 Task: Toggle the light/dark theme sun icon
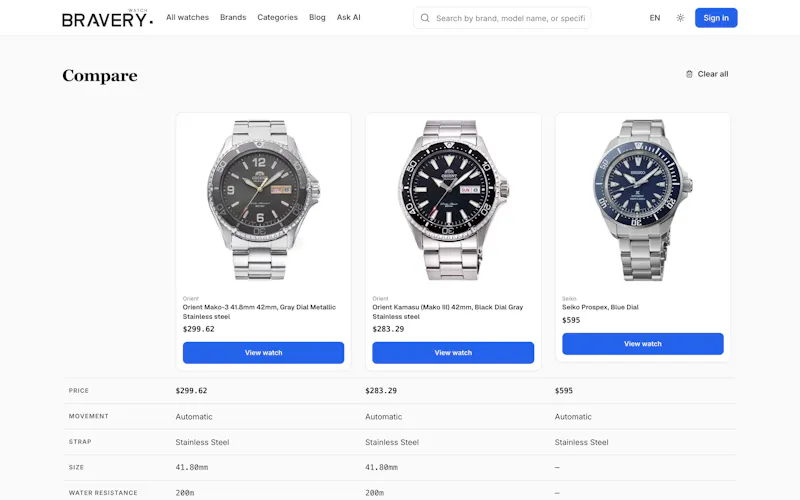click(680, 18)
